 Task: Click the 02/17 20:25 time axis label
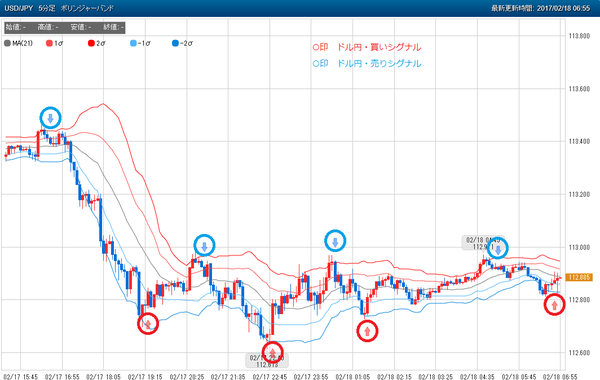[187, 377]
